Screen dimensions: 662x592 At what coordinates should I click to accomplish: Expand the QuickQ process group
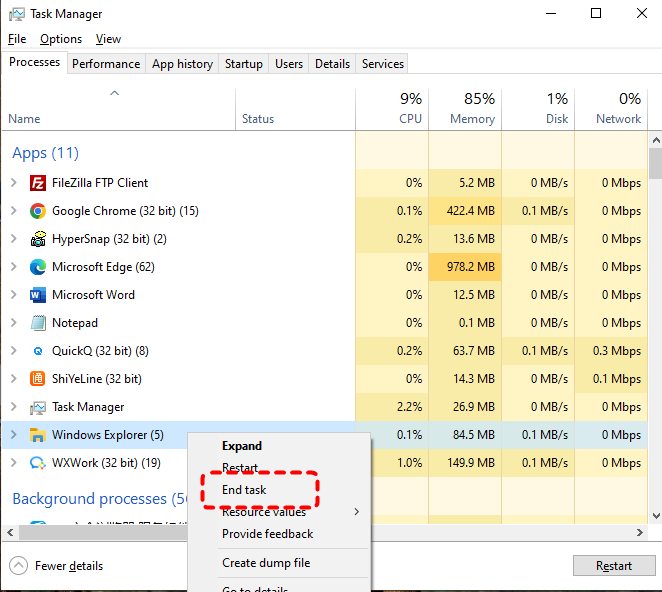click(x=14, y=351)
